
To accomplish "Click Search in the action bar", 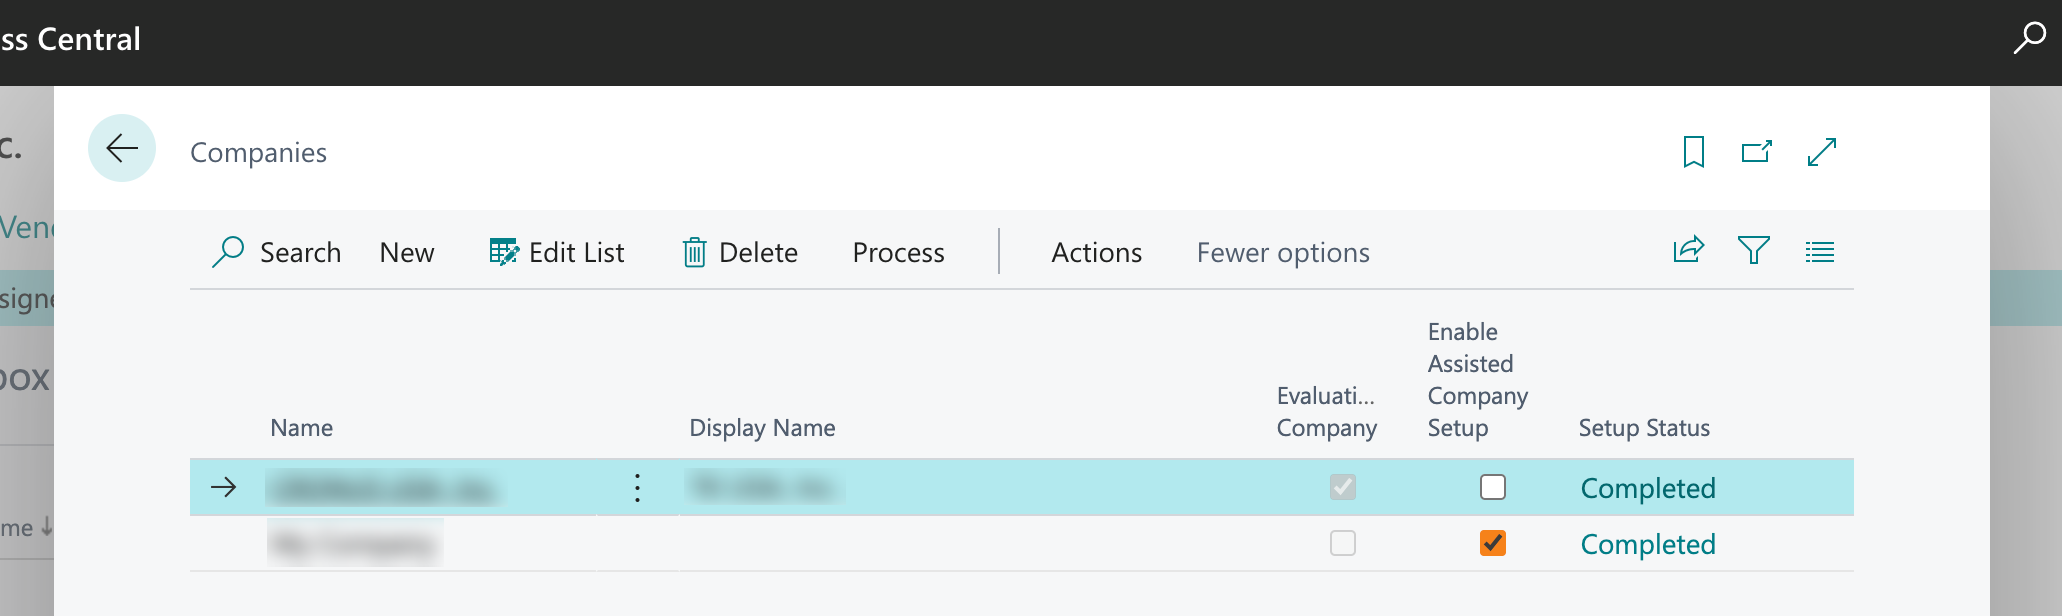I will point(277,252).
